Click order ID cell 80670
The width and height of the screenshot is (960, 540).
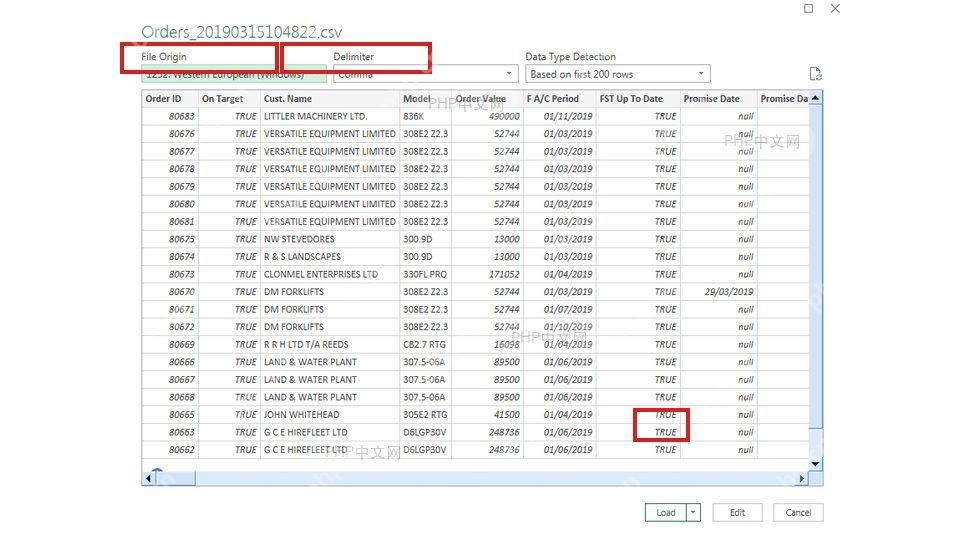(x=170, y=291)
